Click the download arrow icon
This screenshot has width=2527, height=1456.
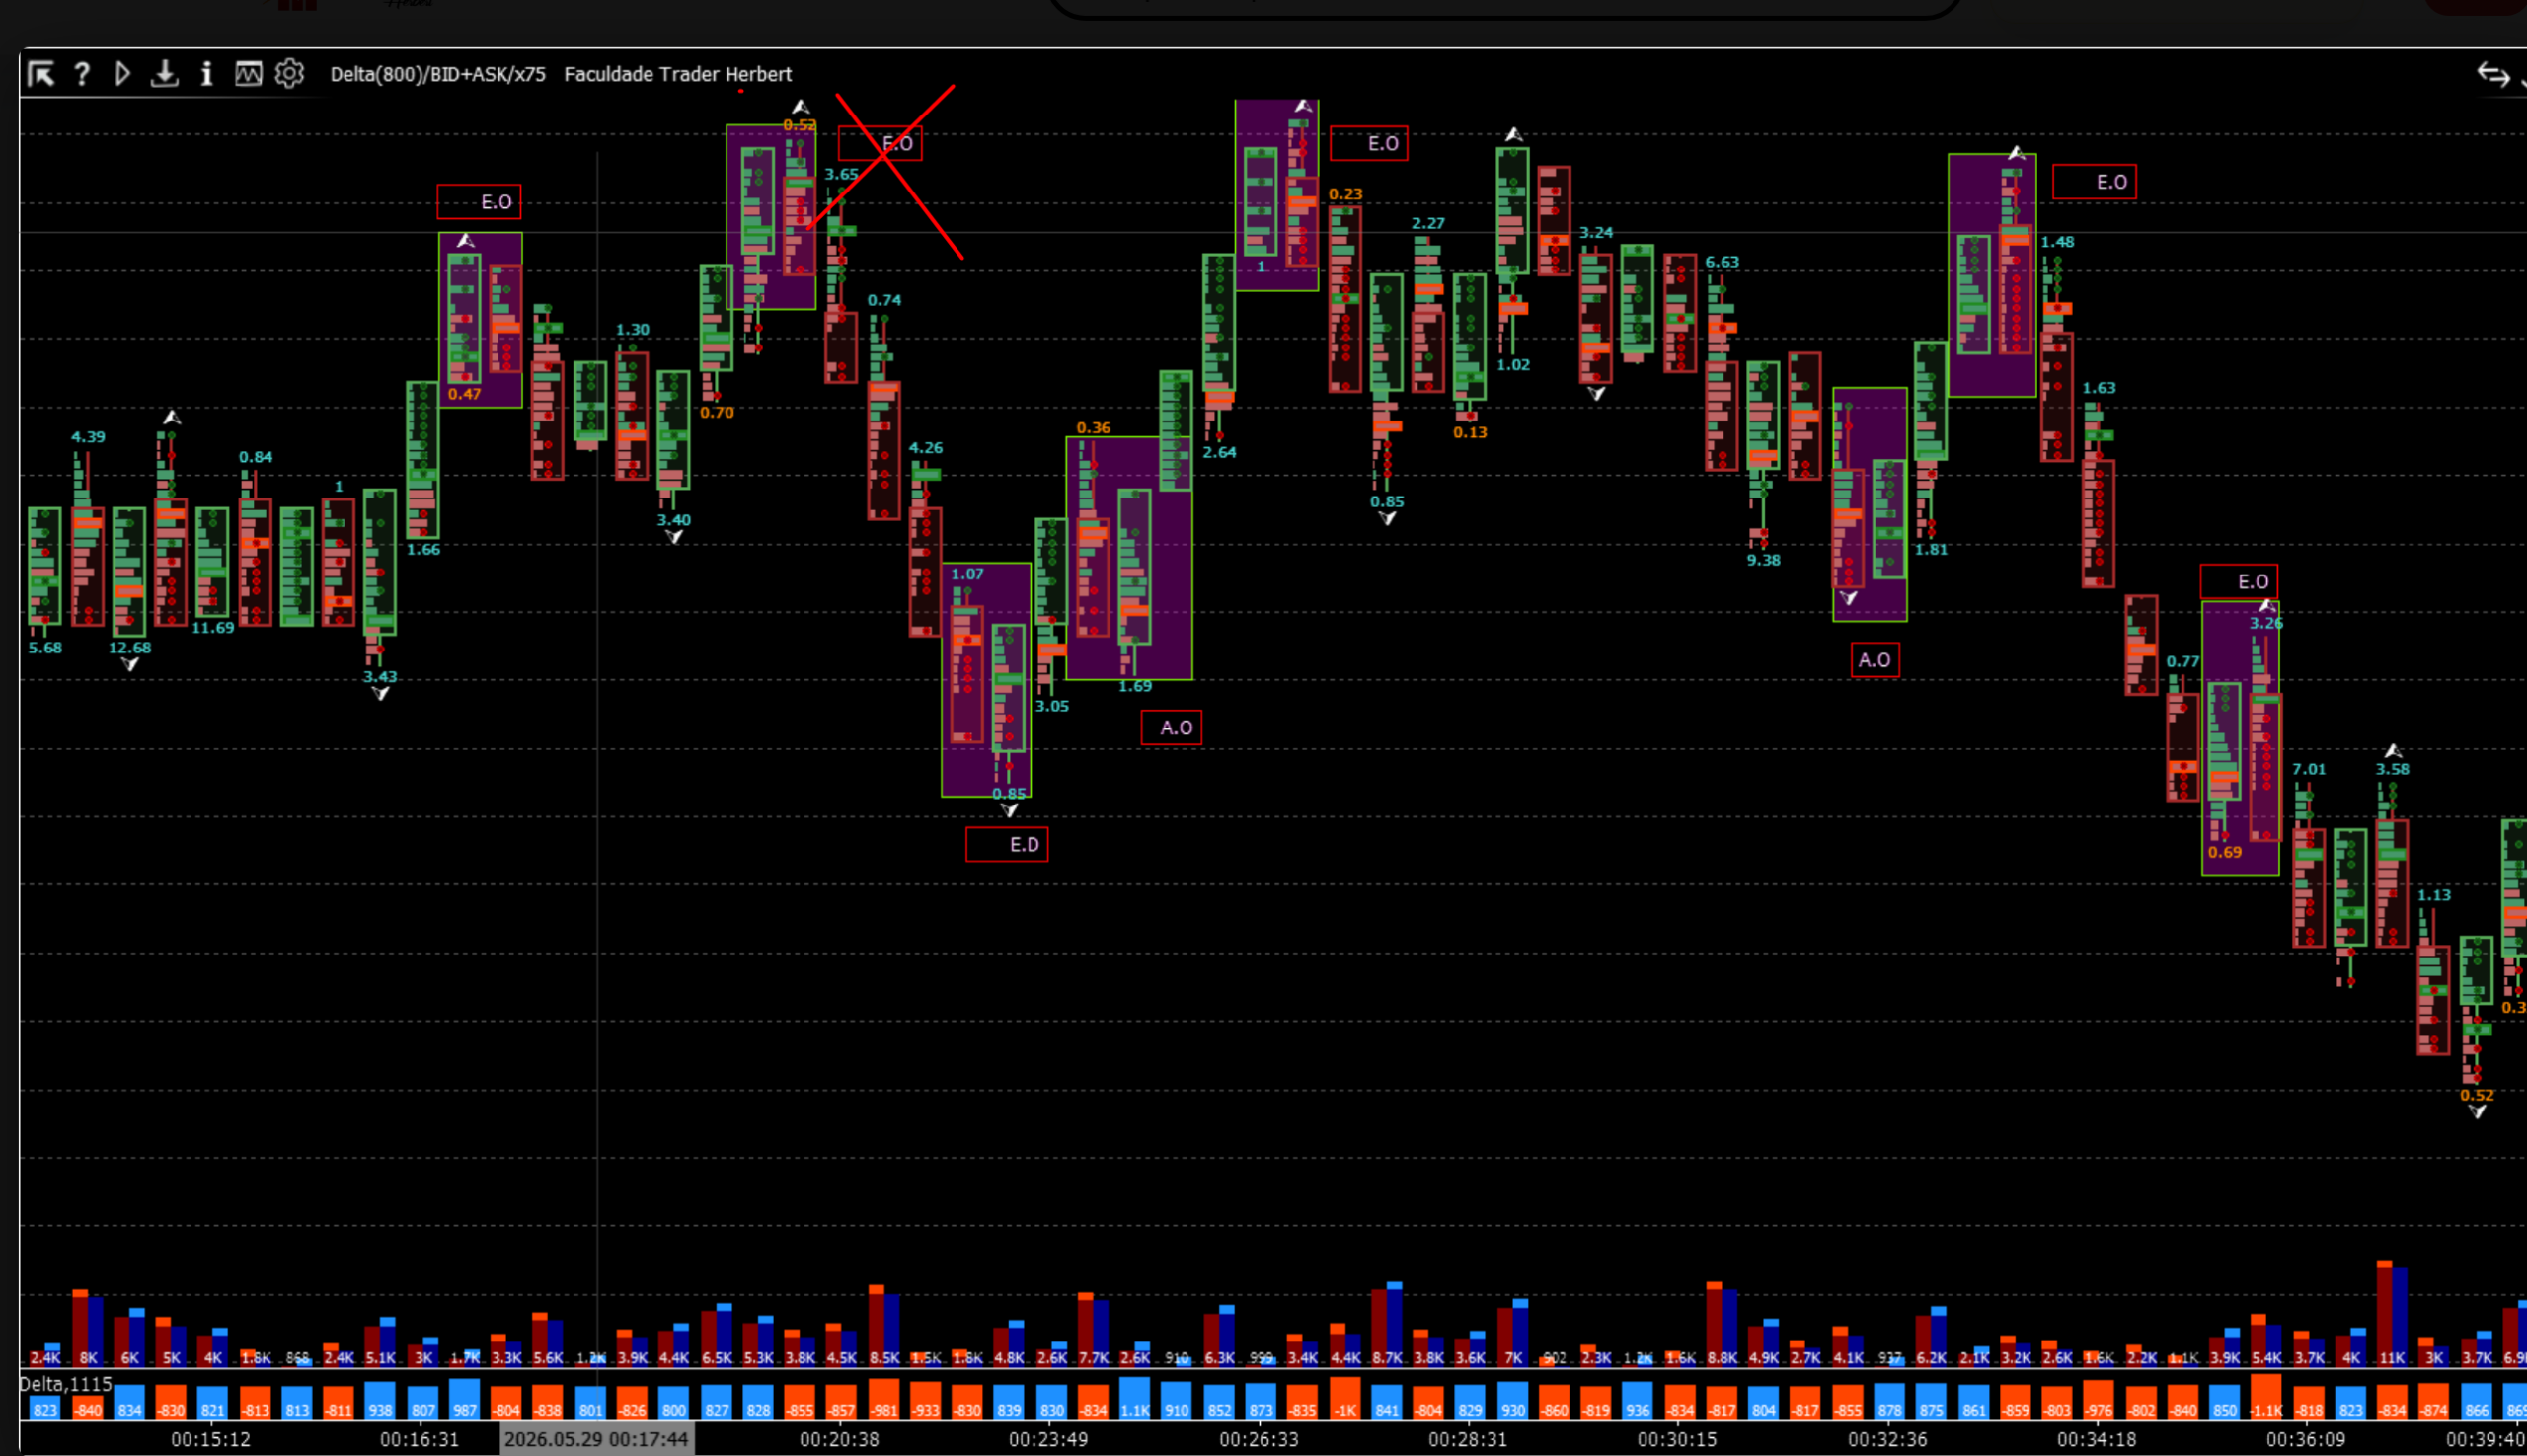(164, 74)
